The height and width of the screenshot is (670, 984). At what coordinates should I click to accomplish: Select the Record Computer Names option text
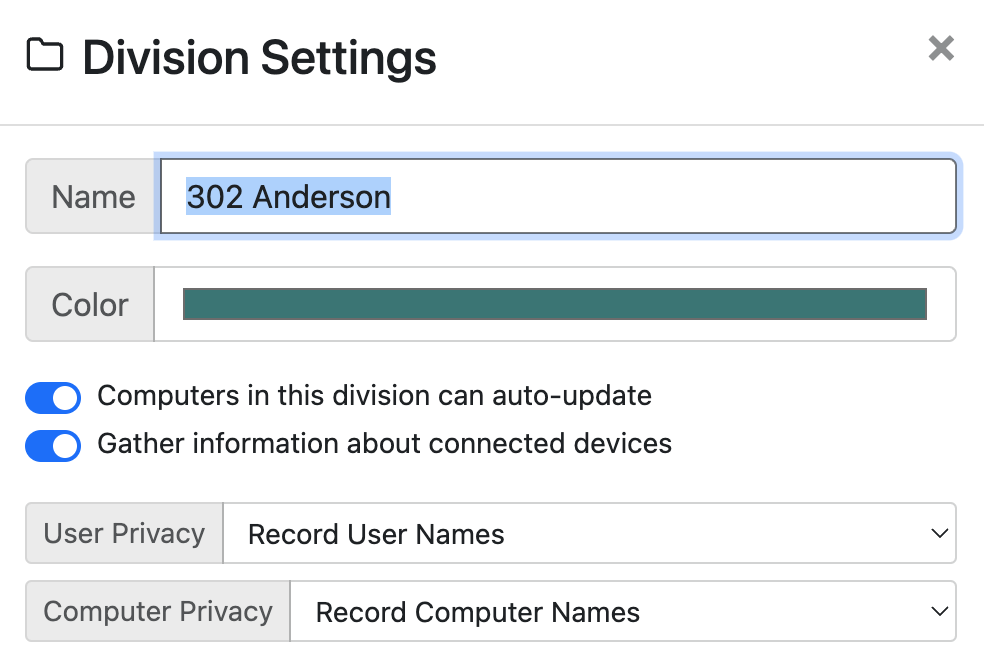pos(478,612)
